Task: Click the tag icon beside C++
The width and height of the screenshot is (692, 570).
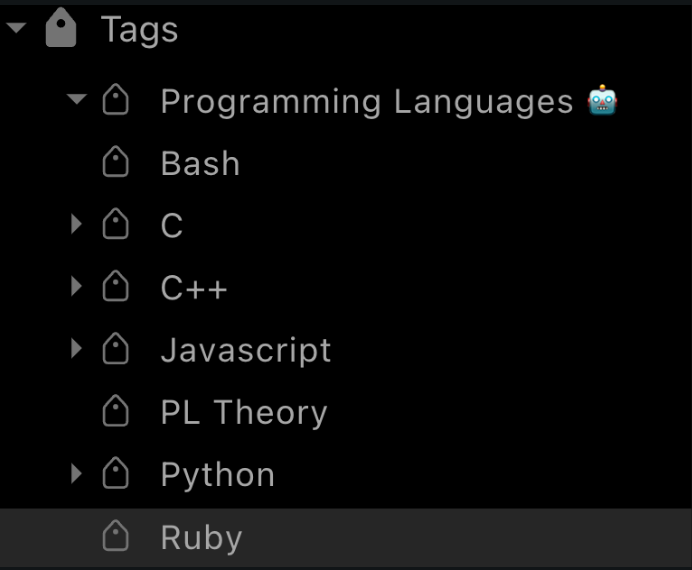Action: pos(116,288)
